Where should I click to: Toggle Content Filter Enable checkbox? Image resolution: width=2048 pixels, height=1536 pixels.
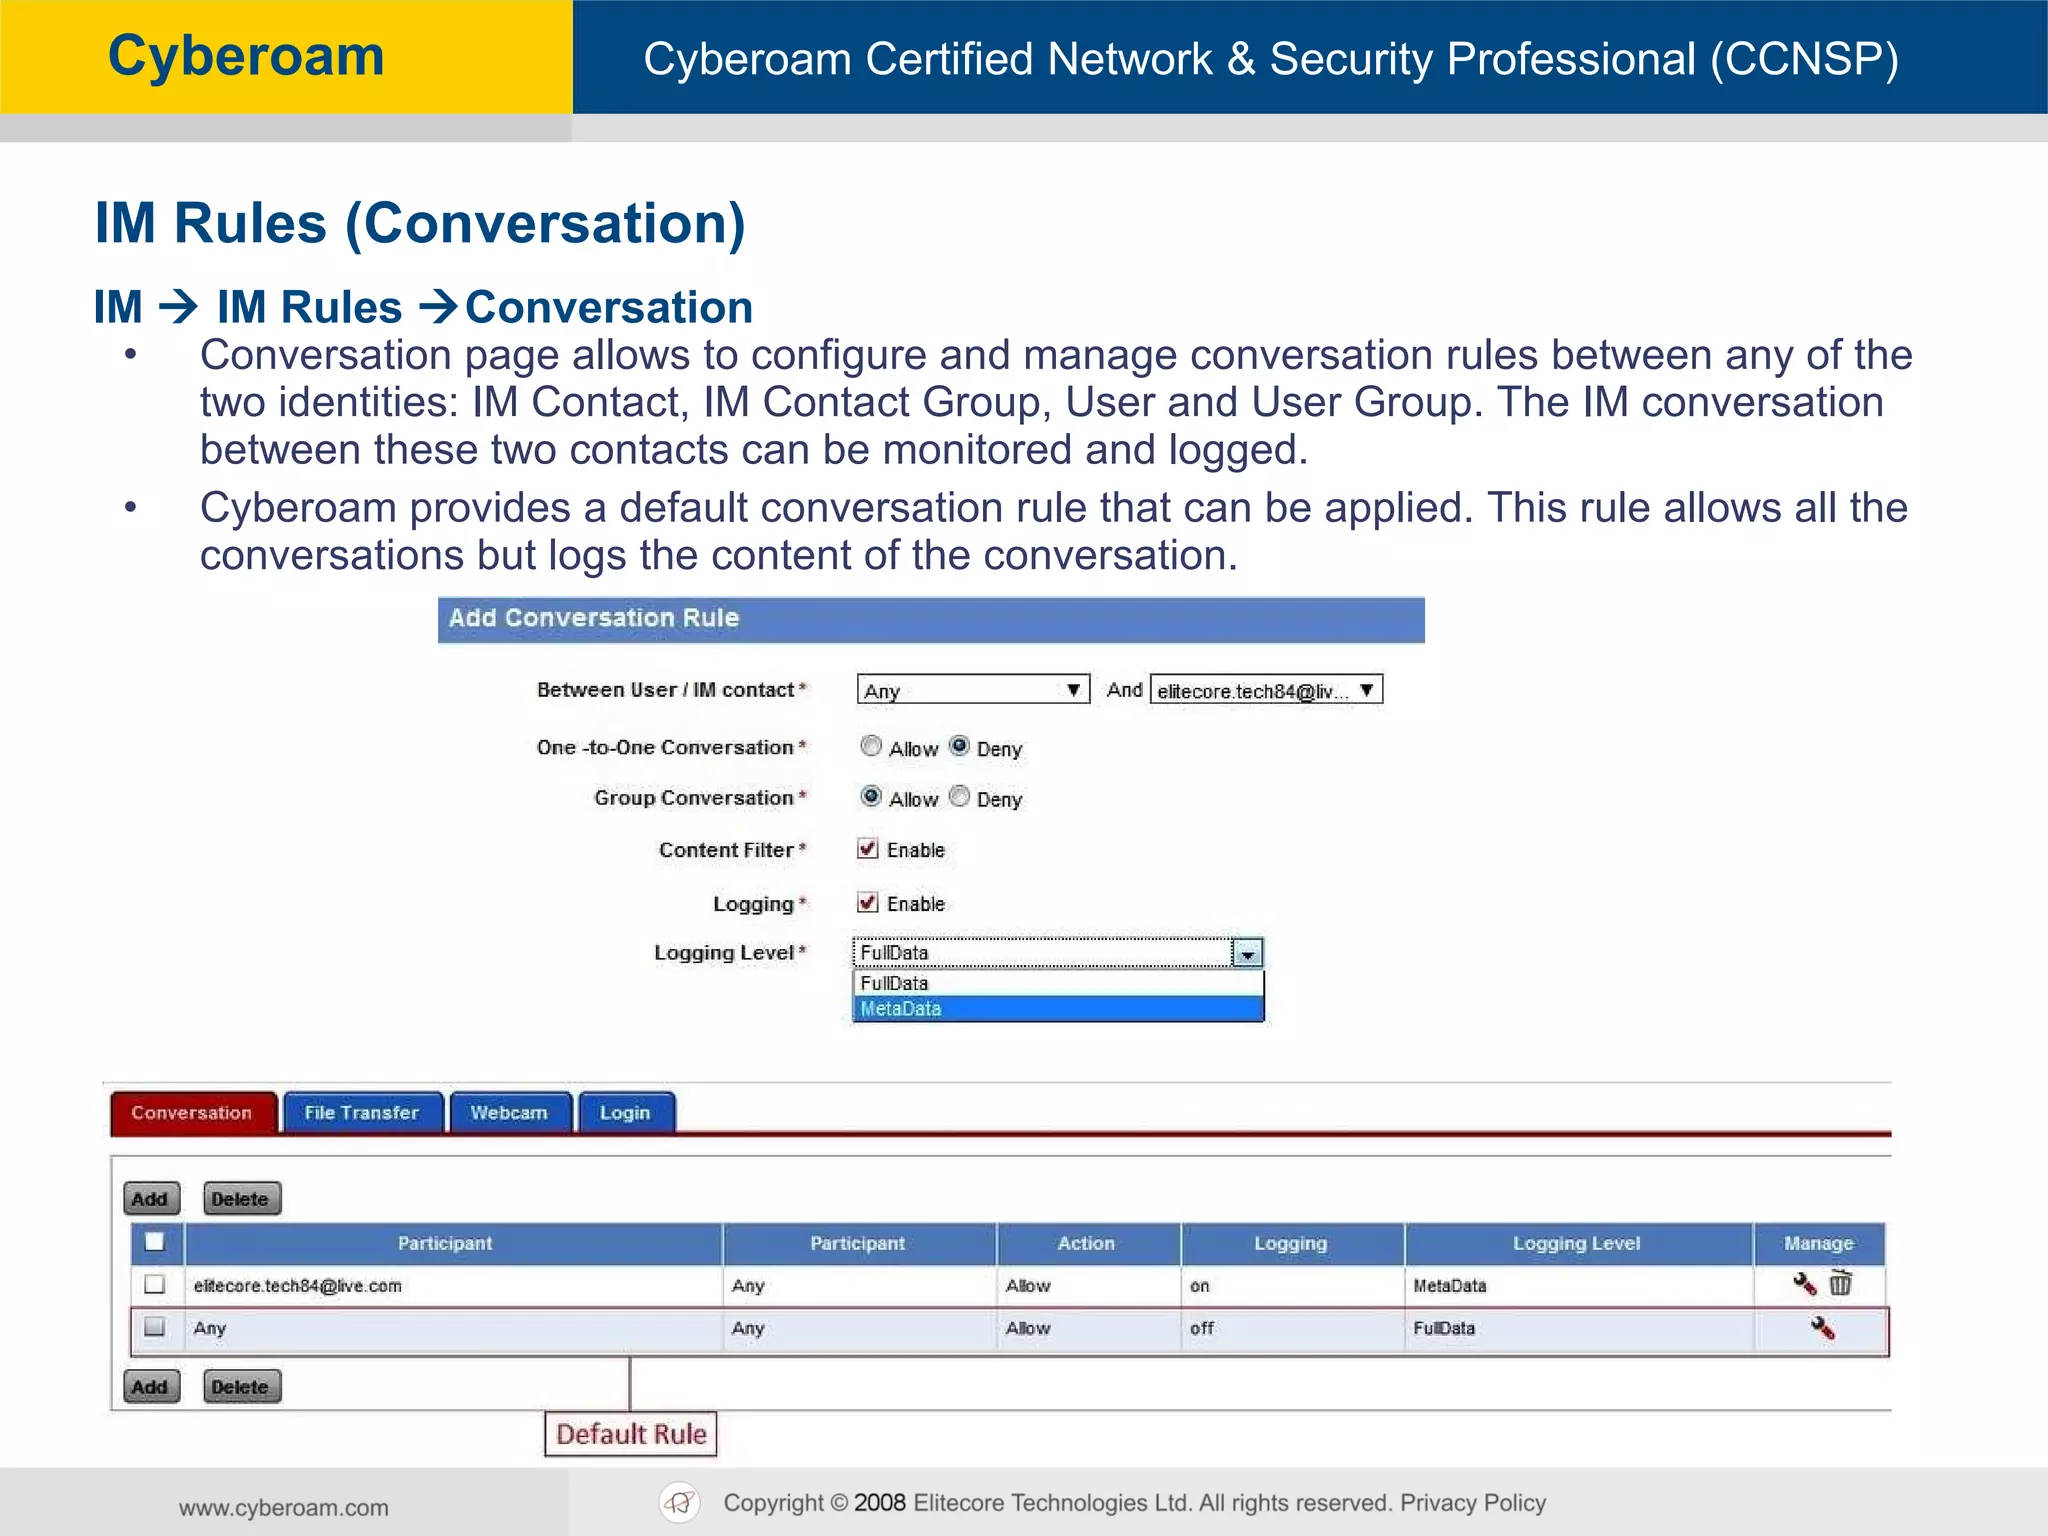tap(868, 848)
